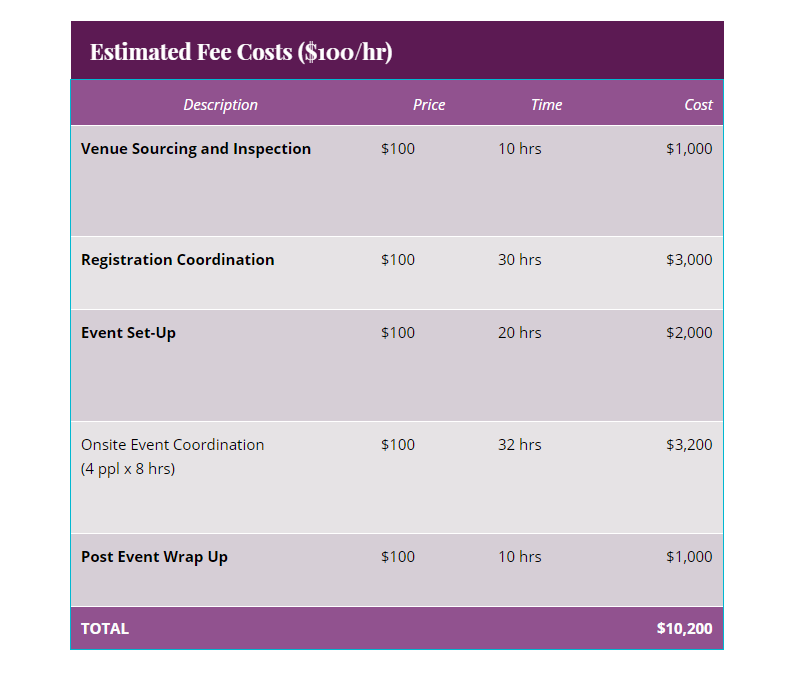Image resolution: width=789 pixels, height=682 pixels.
Task: Select the Description column header
Action: tap(220, 105)
